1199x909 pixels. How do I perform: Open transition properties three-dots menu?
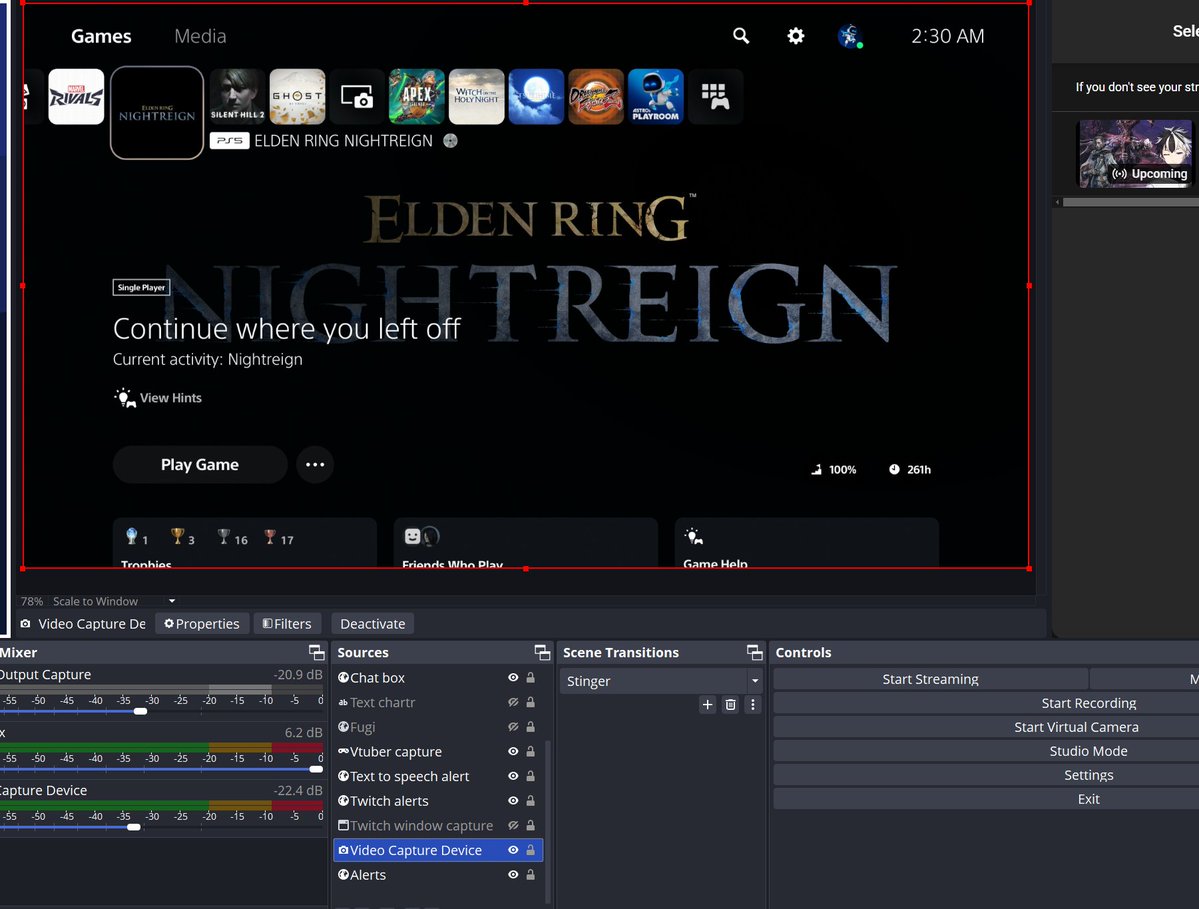pos(752,704)
